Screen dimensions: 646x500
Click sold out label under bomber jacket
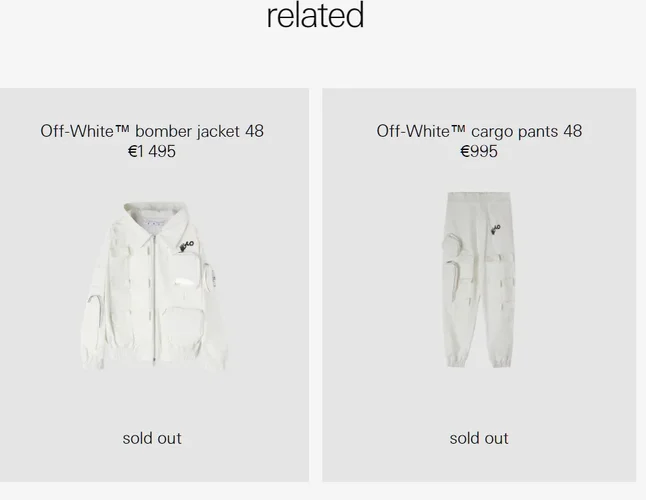(152, 438)
